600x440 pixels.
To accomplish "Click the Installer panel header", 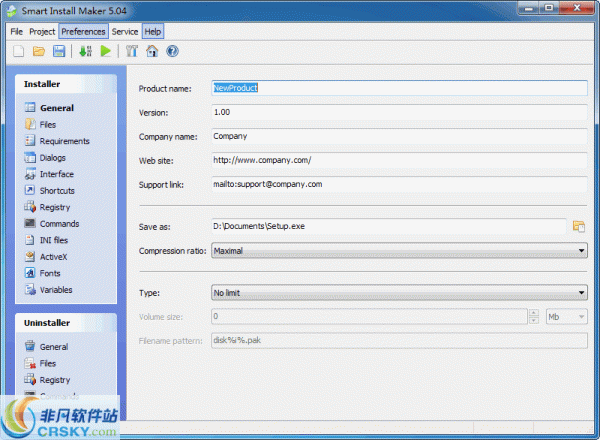I will [x=66, y=84].
